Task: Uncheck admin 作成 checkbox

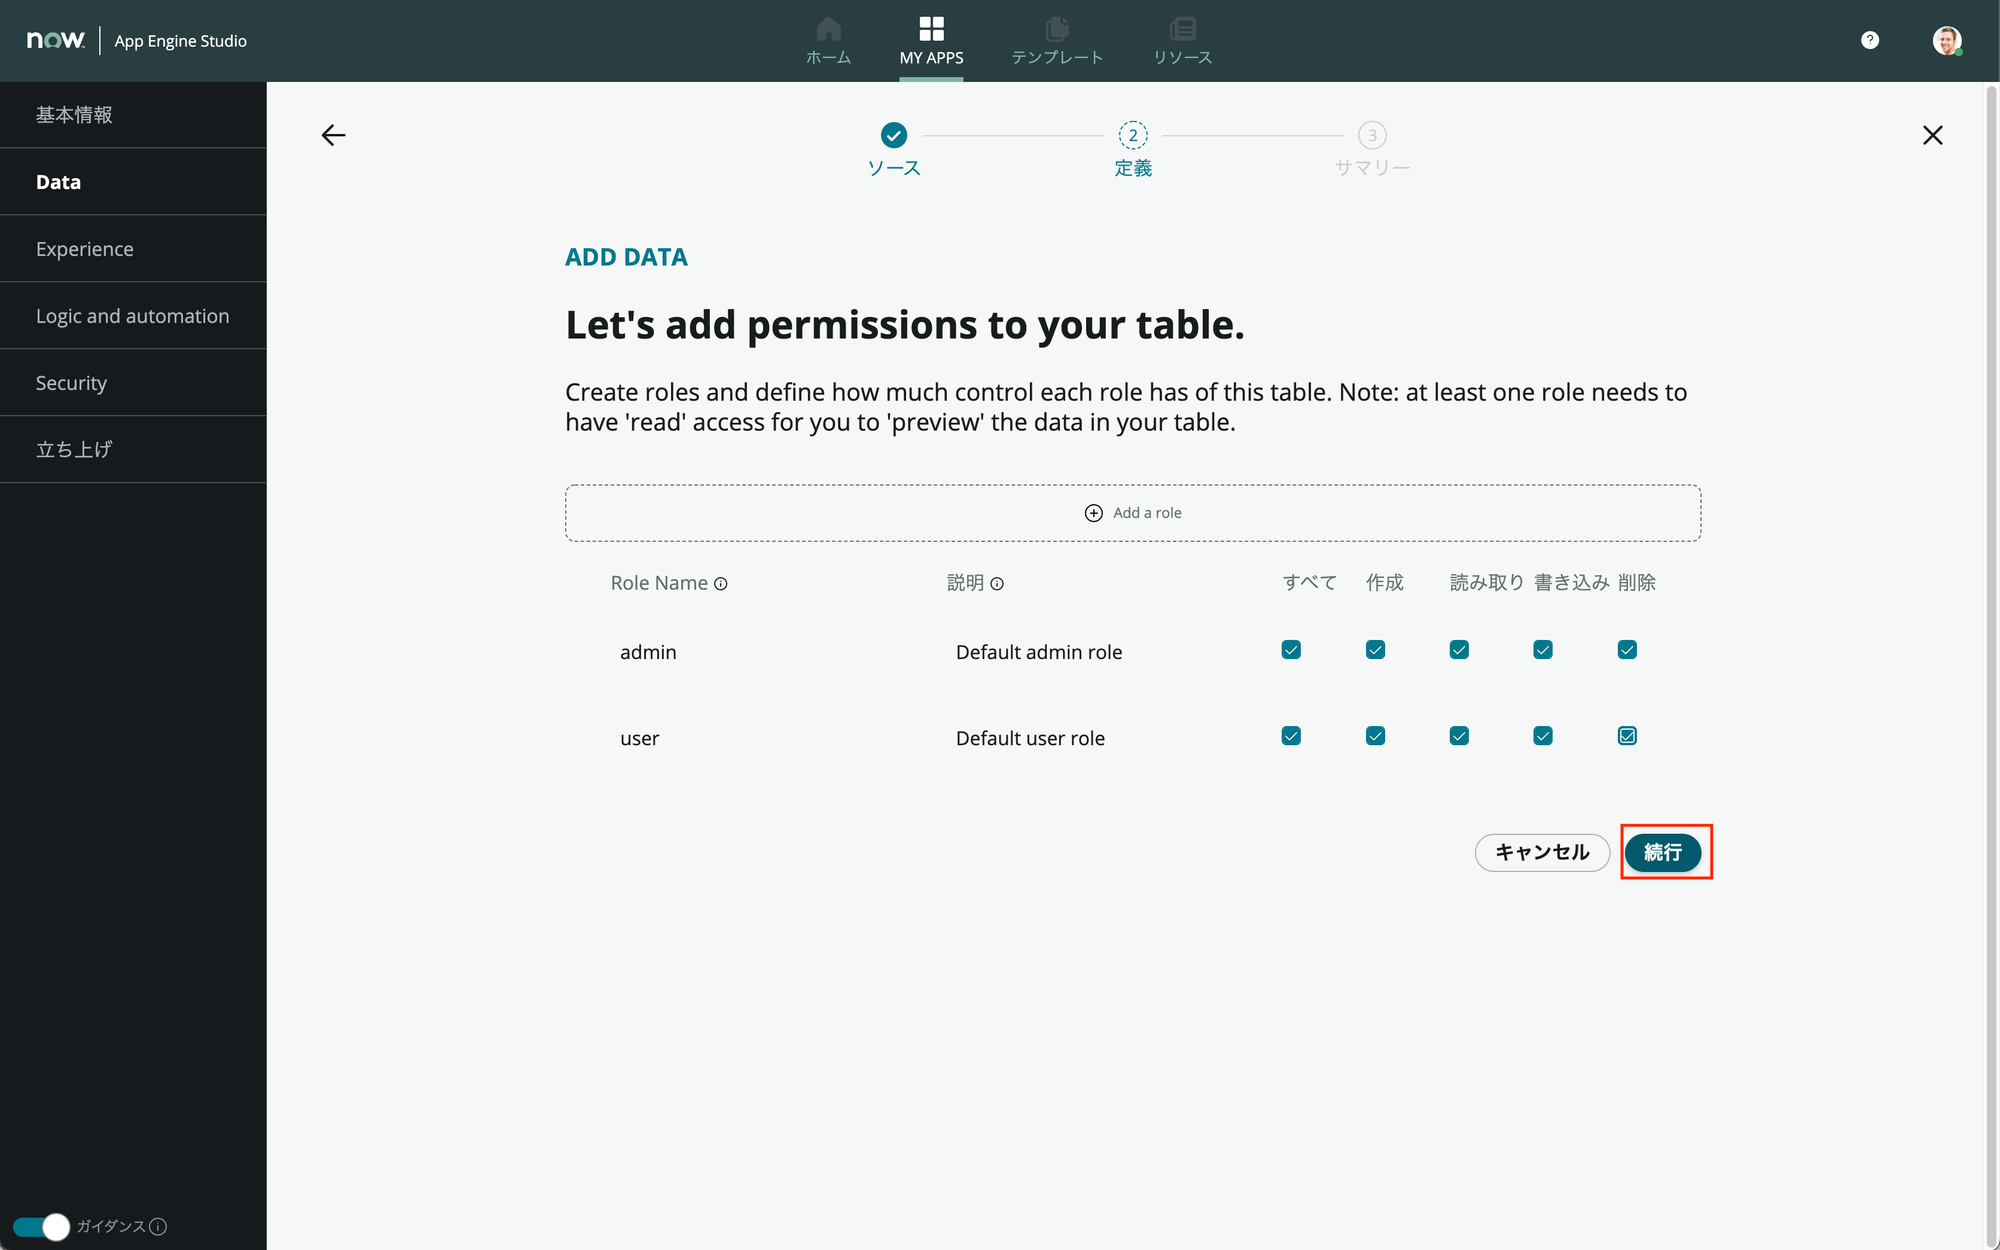Action: [1375, 650]
